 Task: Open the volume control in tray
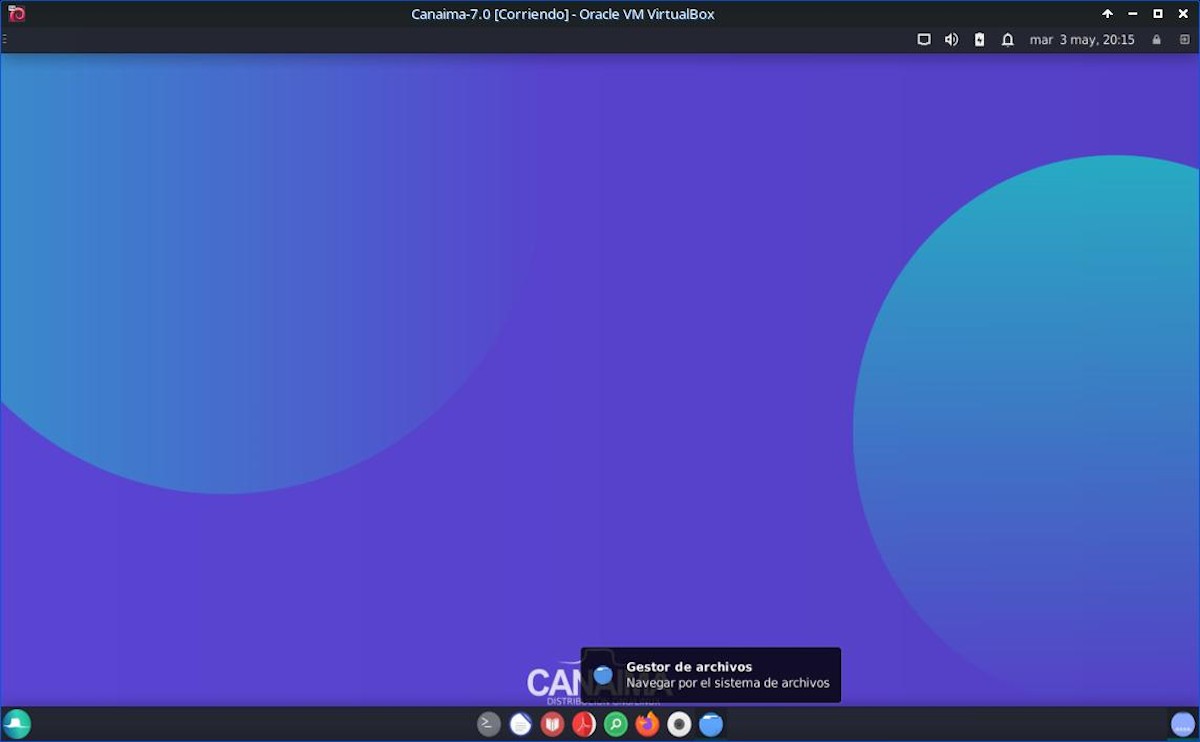pyautogui.click(x=951, y=40)
